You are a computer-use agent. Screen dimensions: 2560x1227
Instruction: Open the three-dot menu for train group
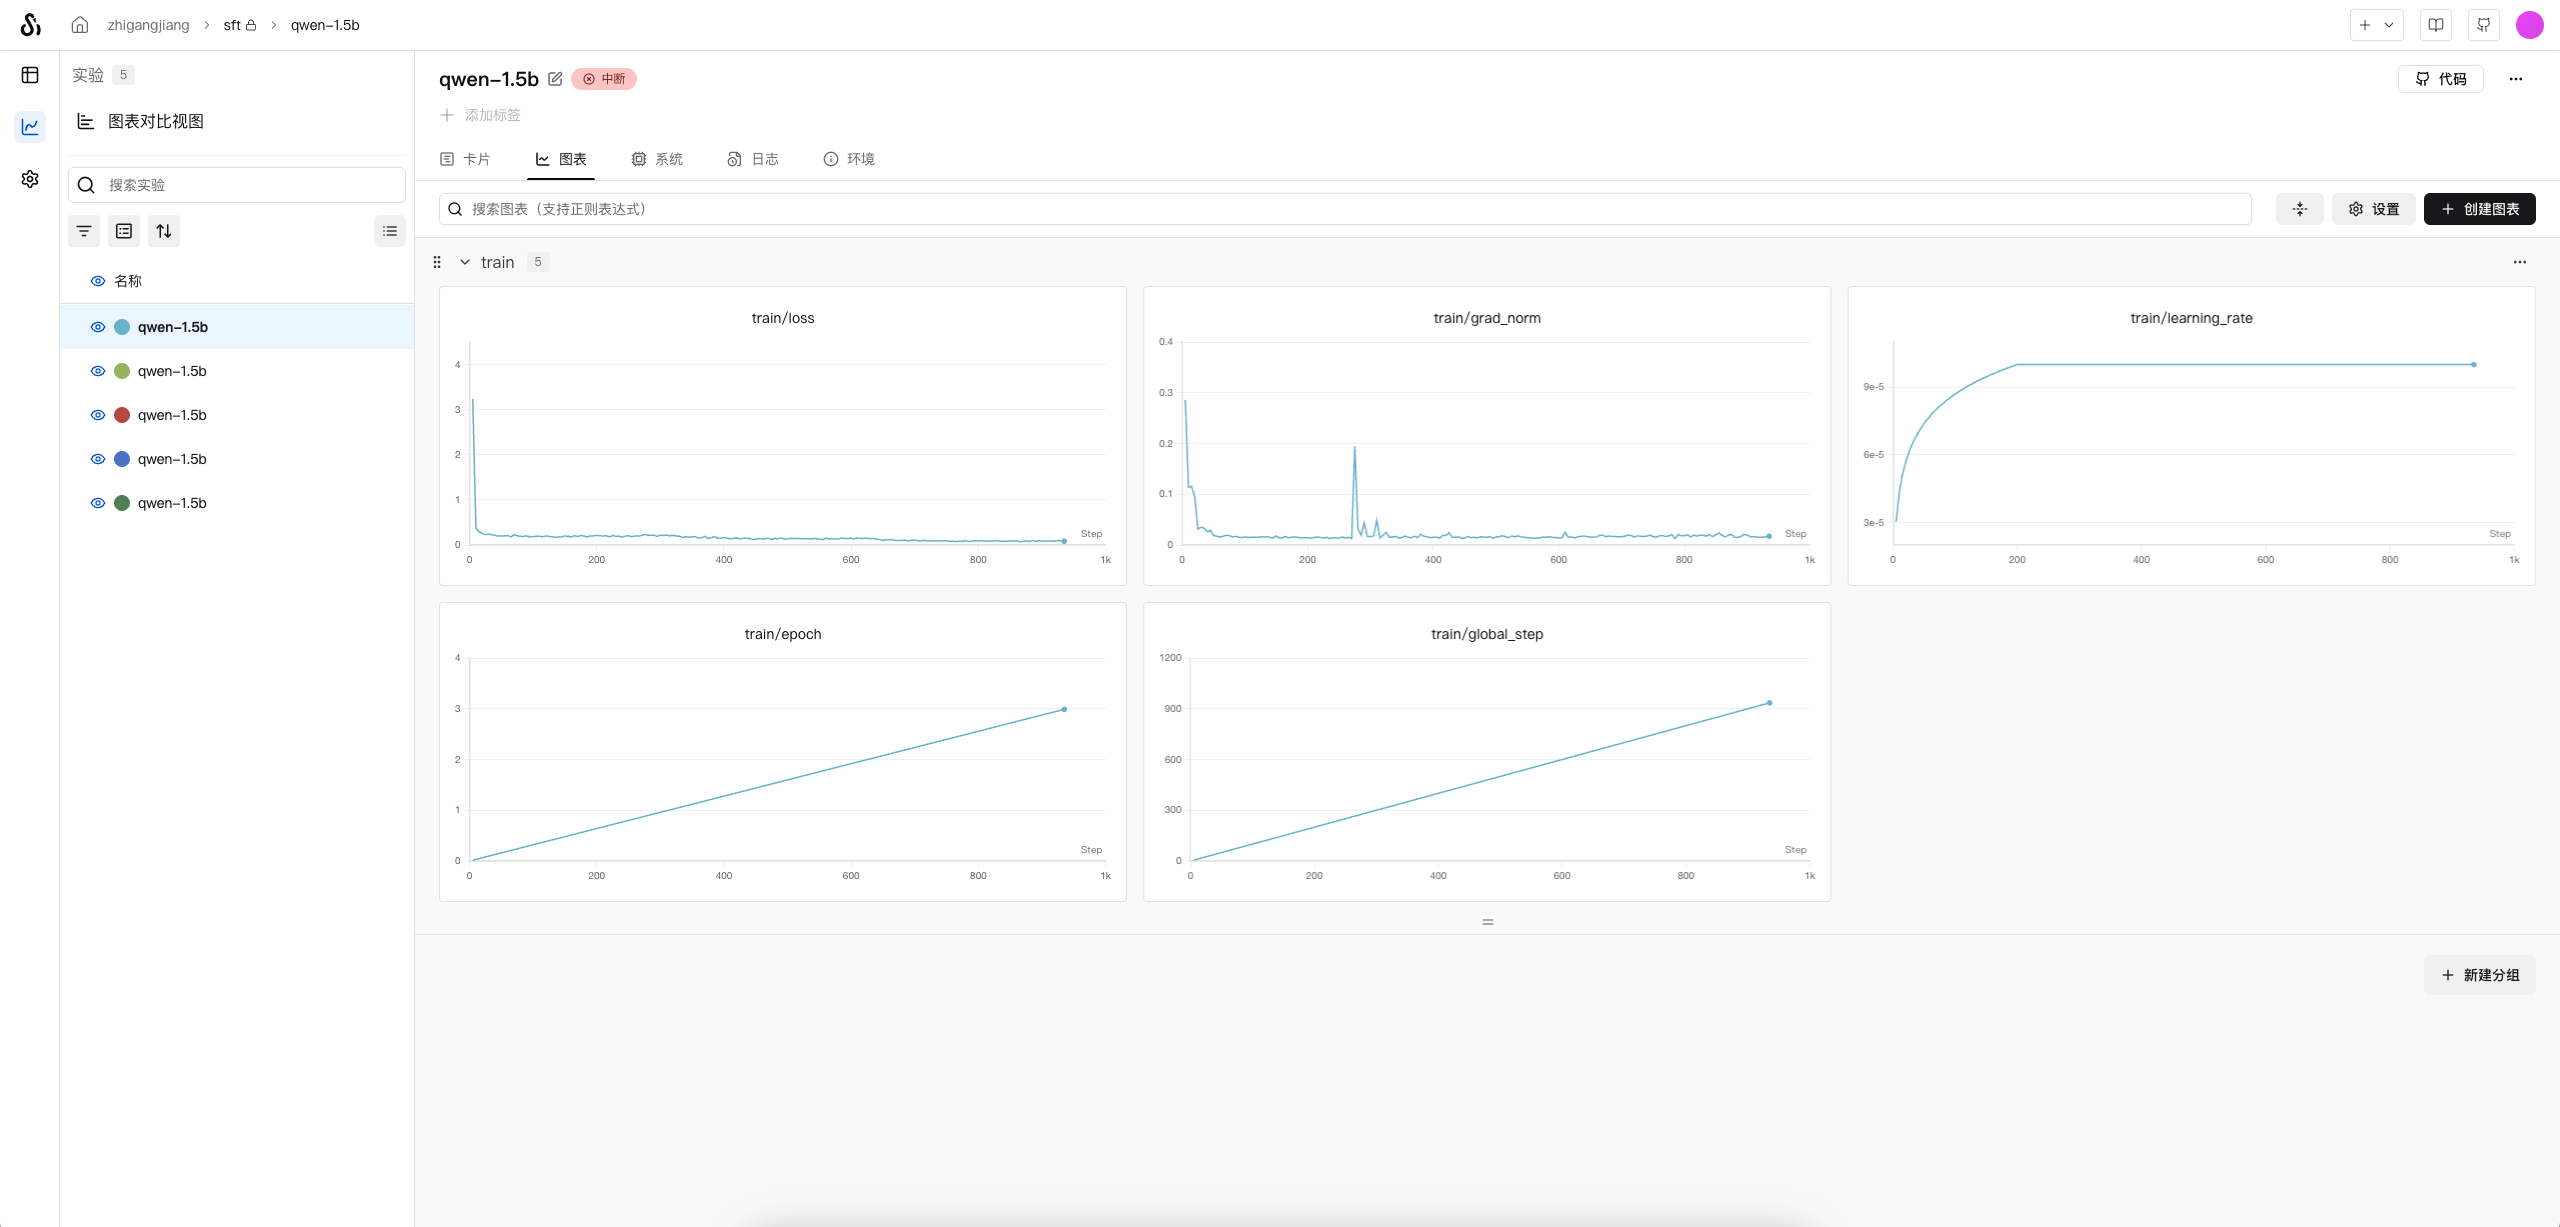[x=2519, y=262]
